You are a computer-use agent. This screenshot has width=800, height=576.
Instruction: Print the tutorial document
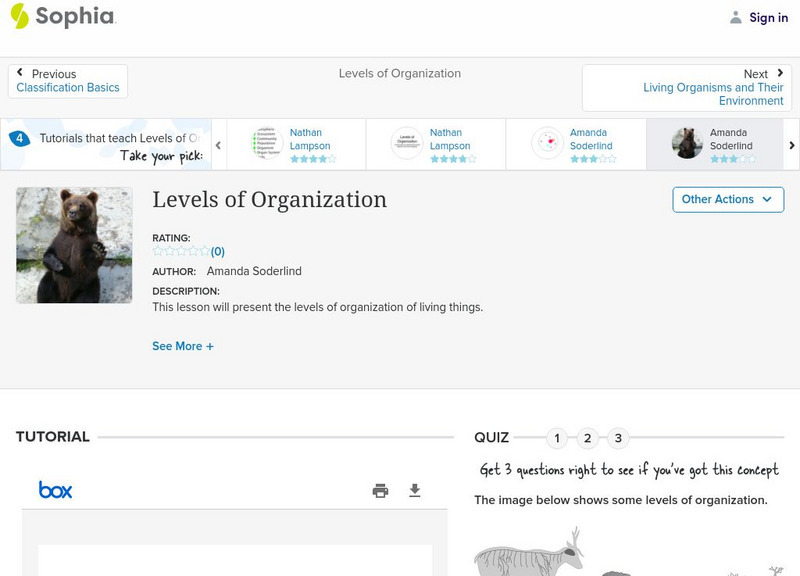pos(380,490)
